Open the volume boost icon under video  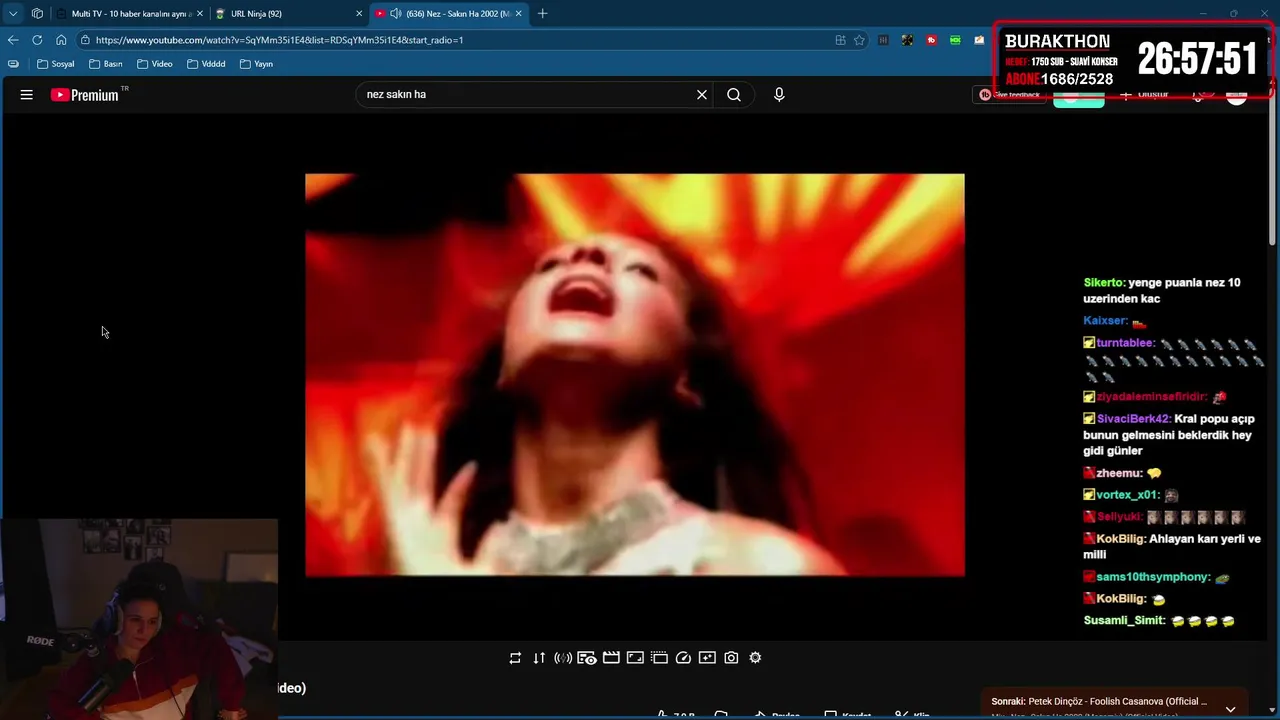pyautogui.click(x=563, y=658)
